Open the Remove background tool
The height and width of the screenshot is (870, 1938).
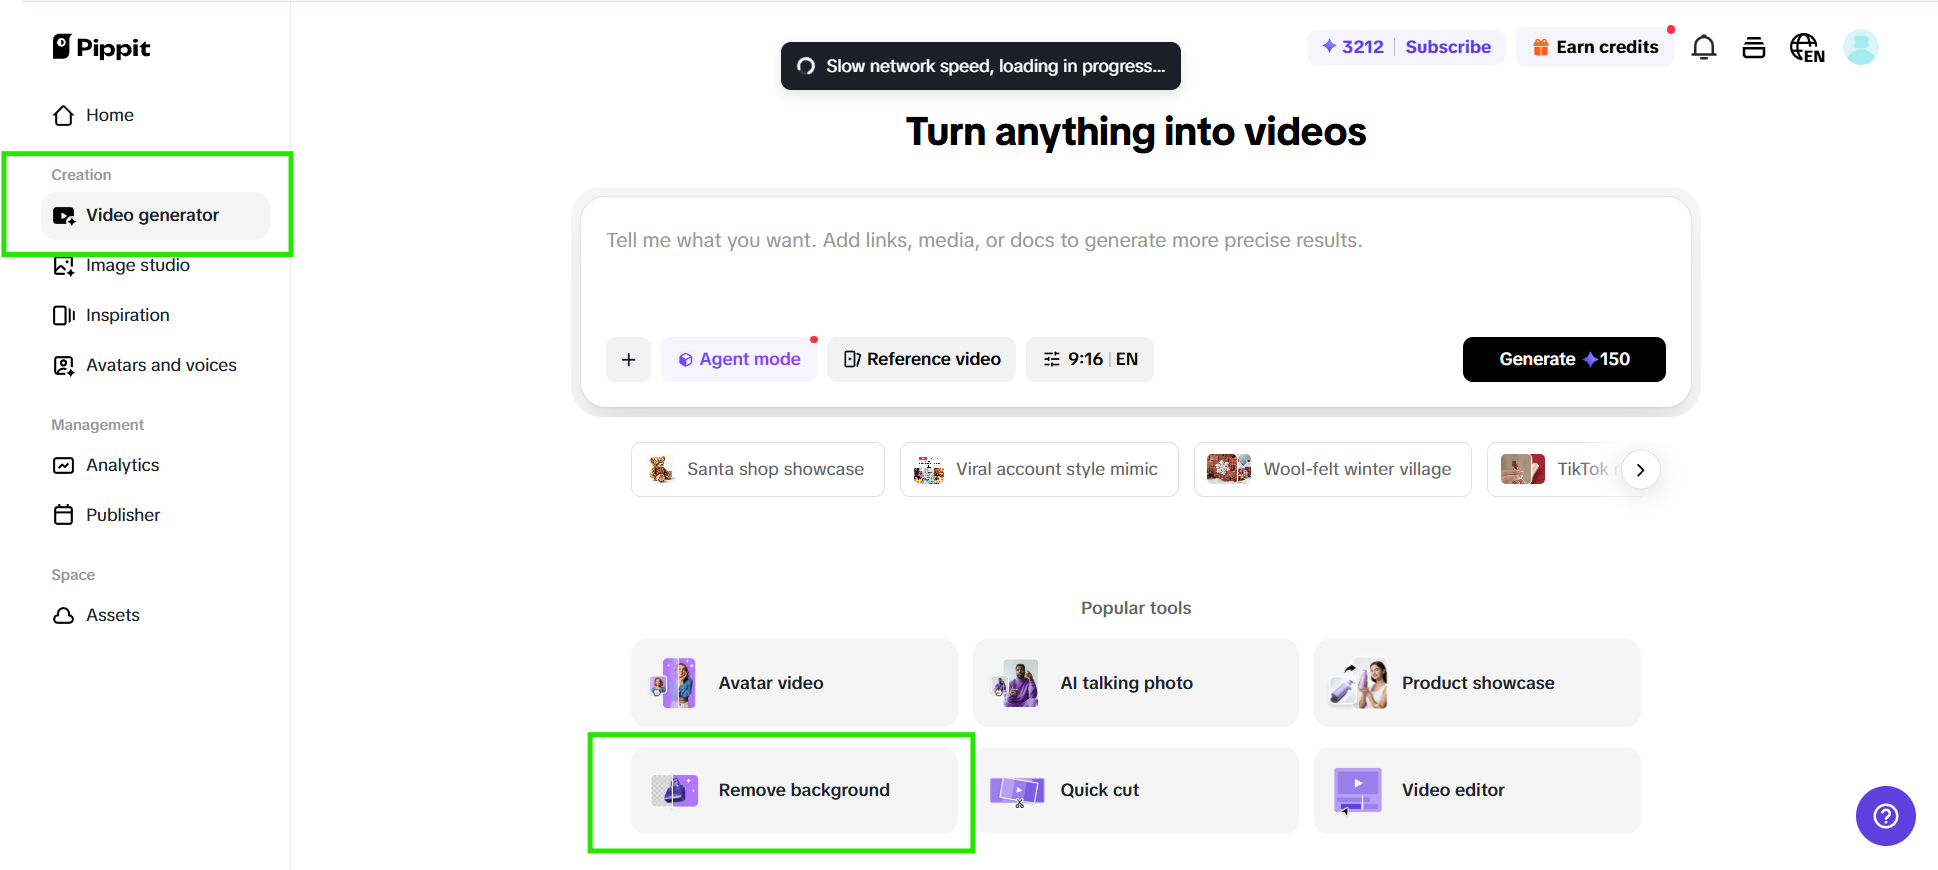tap(794, 790)
